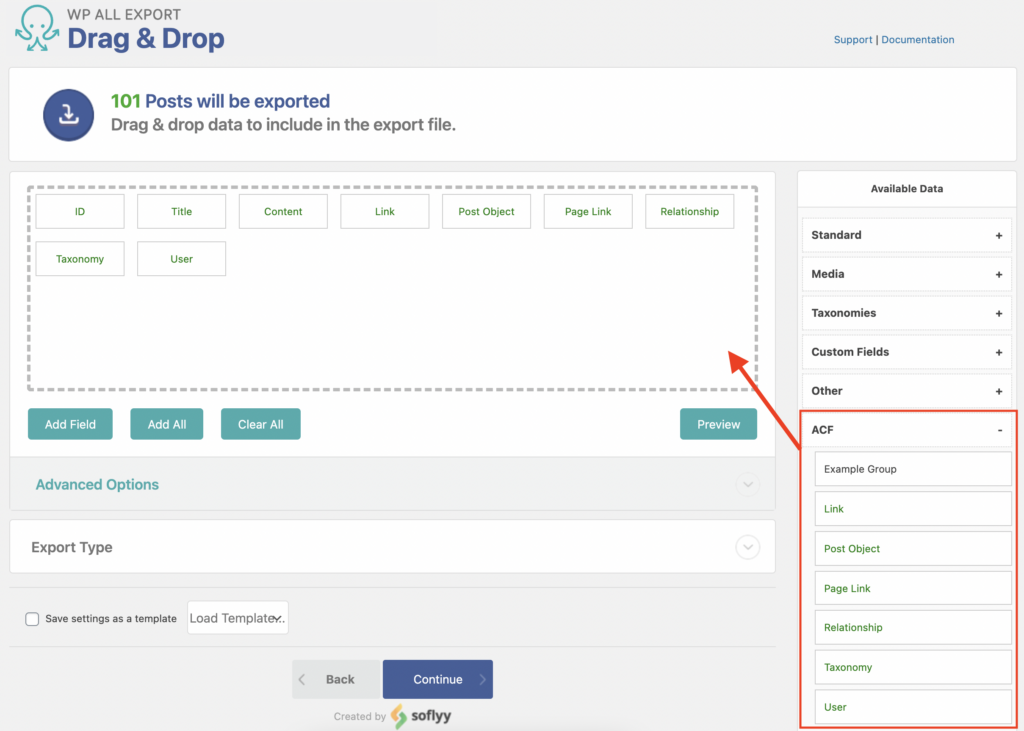This screenshot has height=731, width=1024.
Task: Click the Add Field button
Action: 70,424
